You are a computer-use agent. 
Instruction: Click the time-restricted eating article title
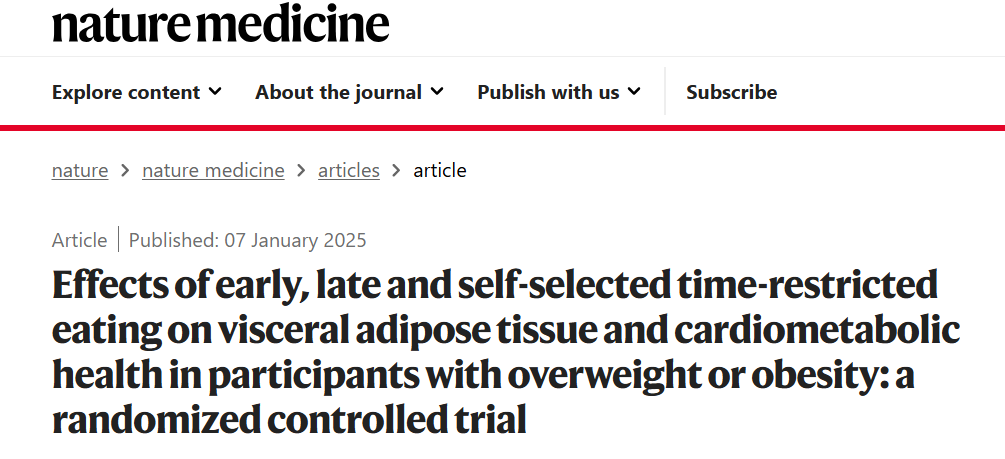click(x=506, y=352)
